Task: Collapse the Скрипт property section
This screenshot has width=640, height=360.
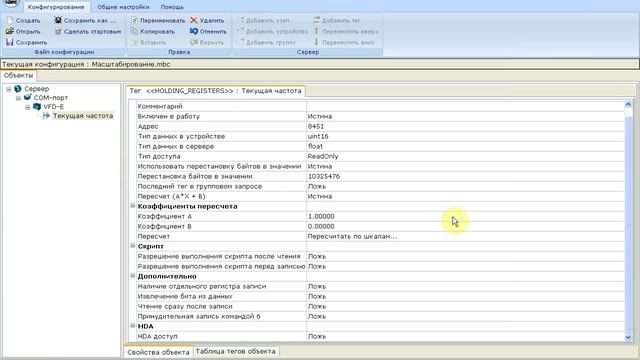Action: (x=133, y=246)
